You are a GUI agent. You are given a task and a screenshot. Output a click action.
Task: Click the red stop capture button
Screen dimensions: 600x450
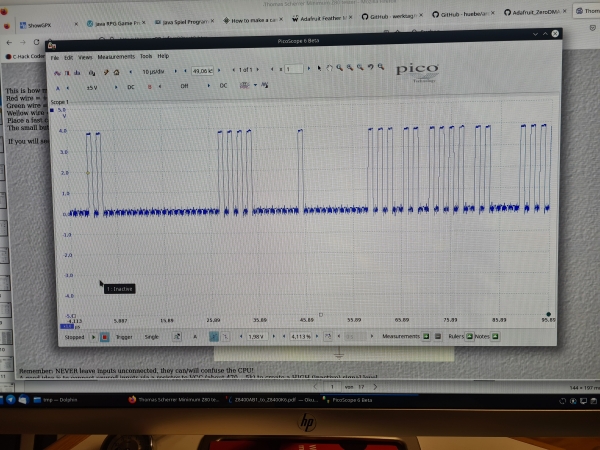click(x=105, y=337)
